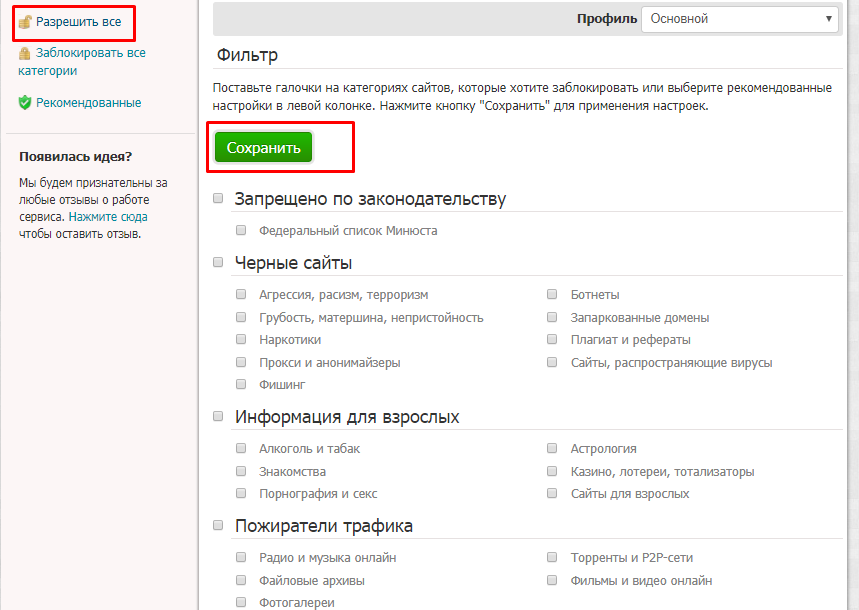Enable the Фотогалереи checkbox

[x=241, y=602]
